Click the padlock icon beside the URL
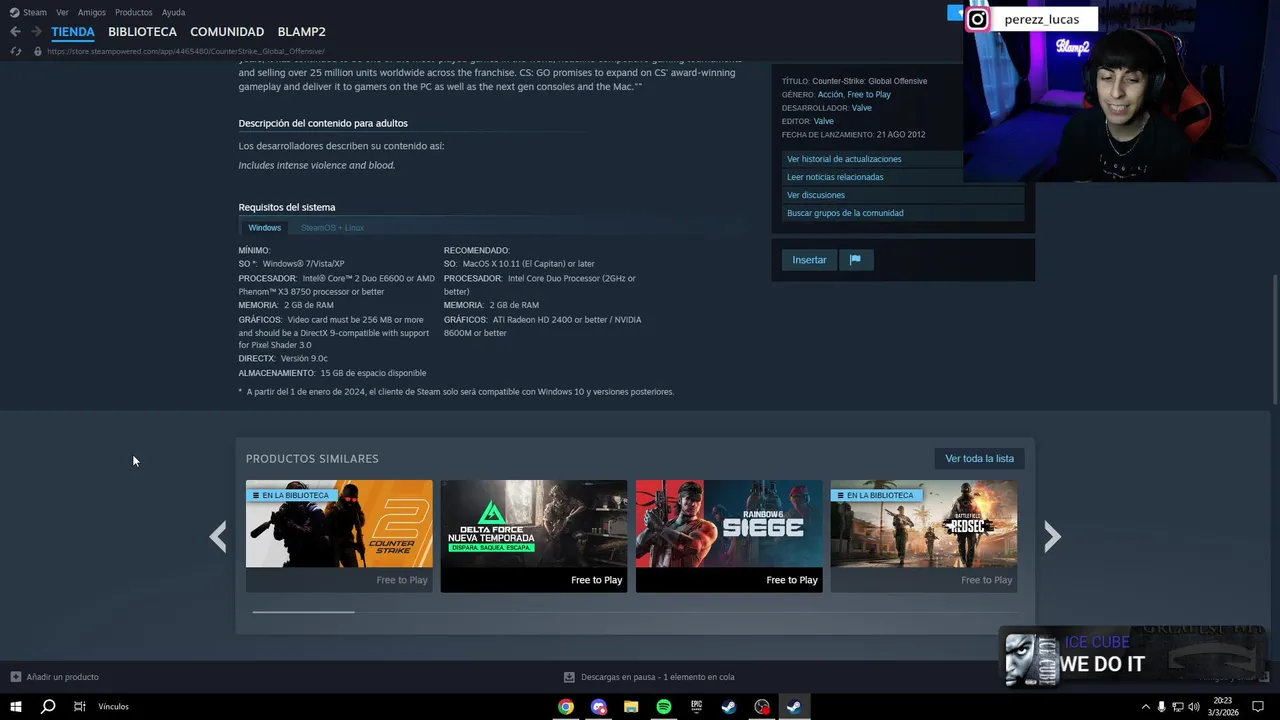1280x720 pixels. (38, 51)
